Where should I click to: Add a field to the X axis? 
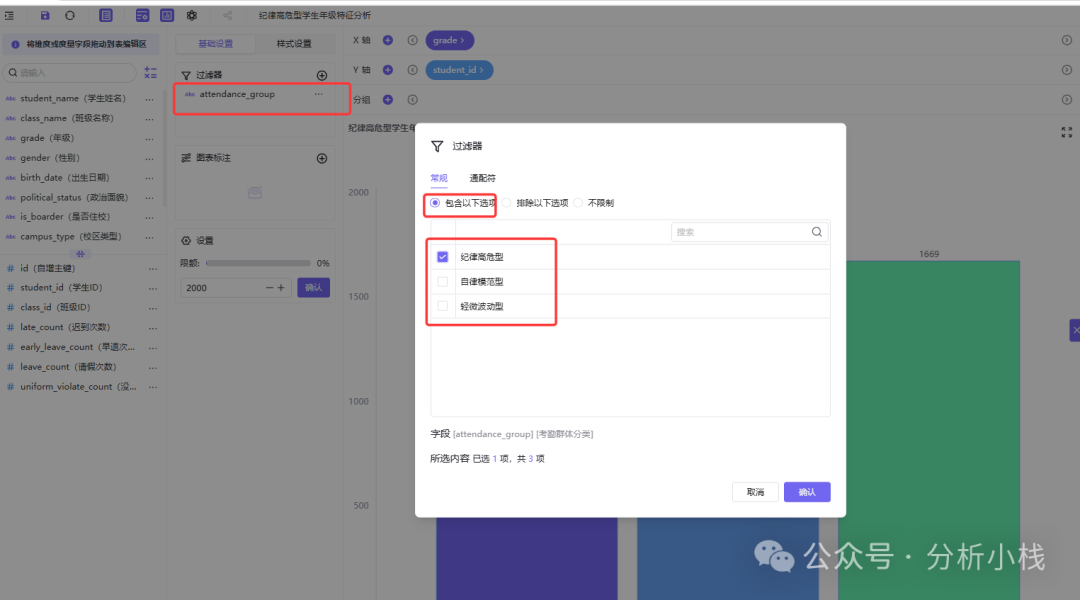pos(388,41)
